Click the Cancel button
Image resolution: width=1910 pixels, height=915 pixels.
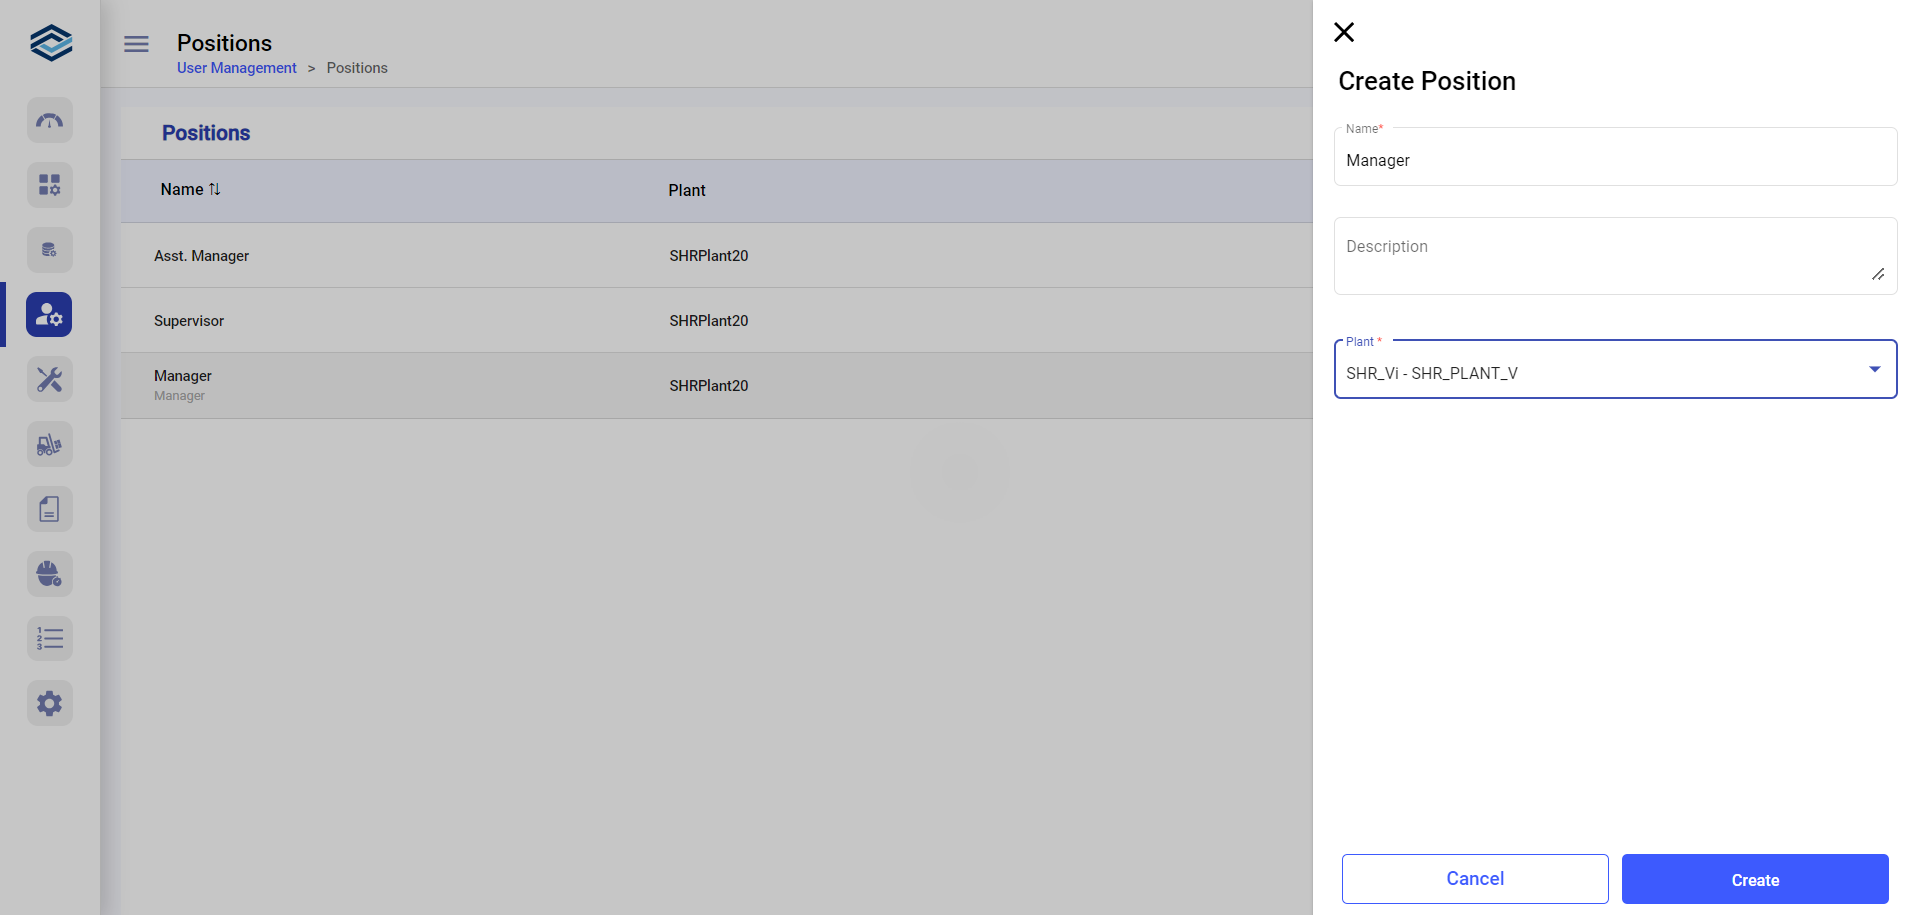point(1474,879)
